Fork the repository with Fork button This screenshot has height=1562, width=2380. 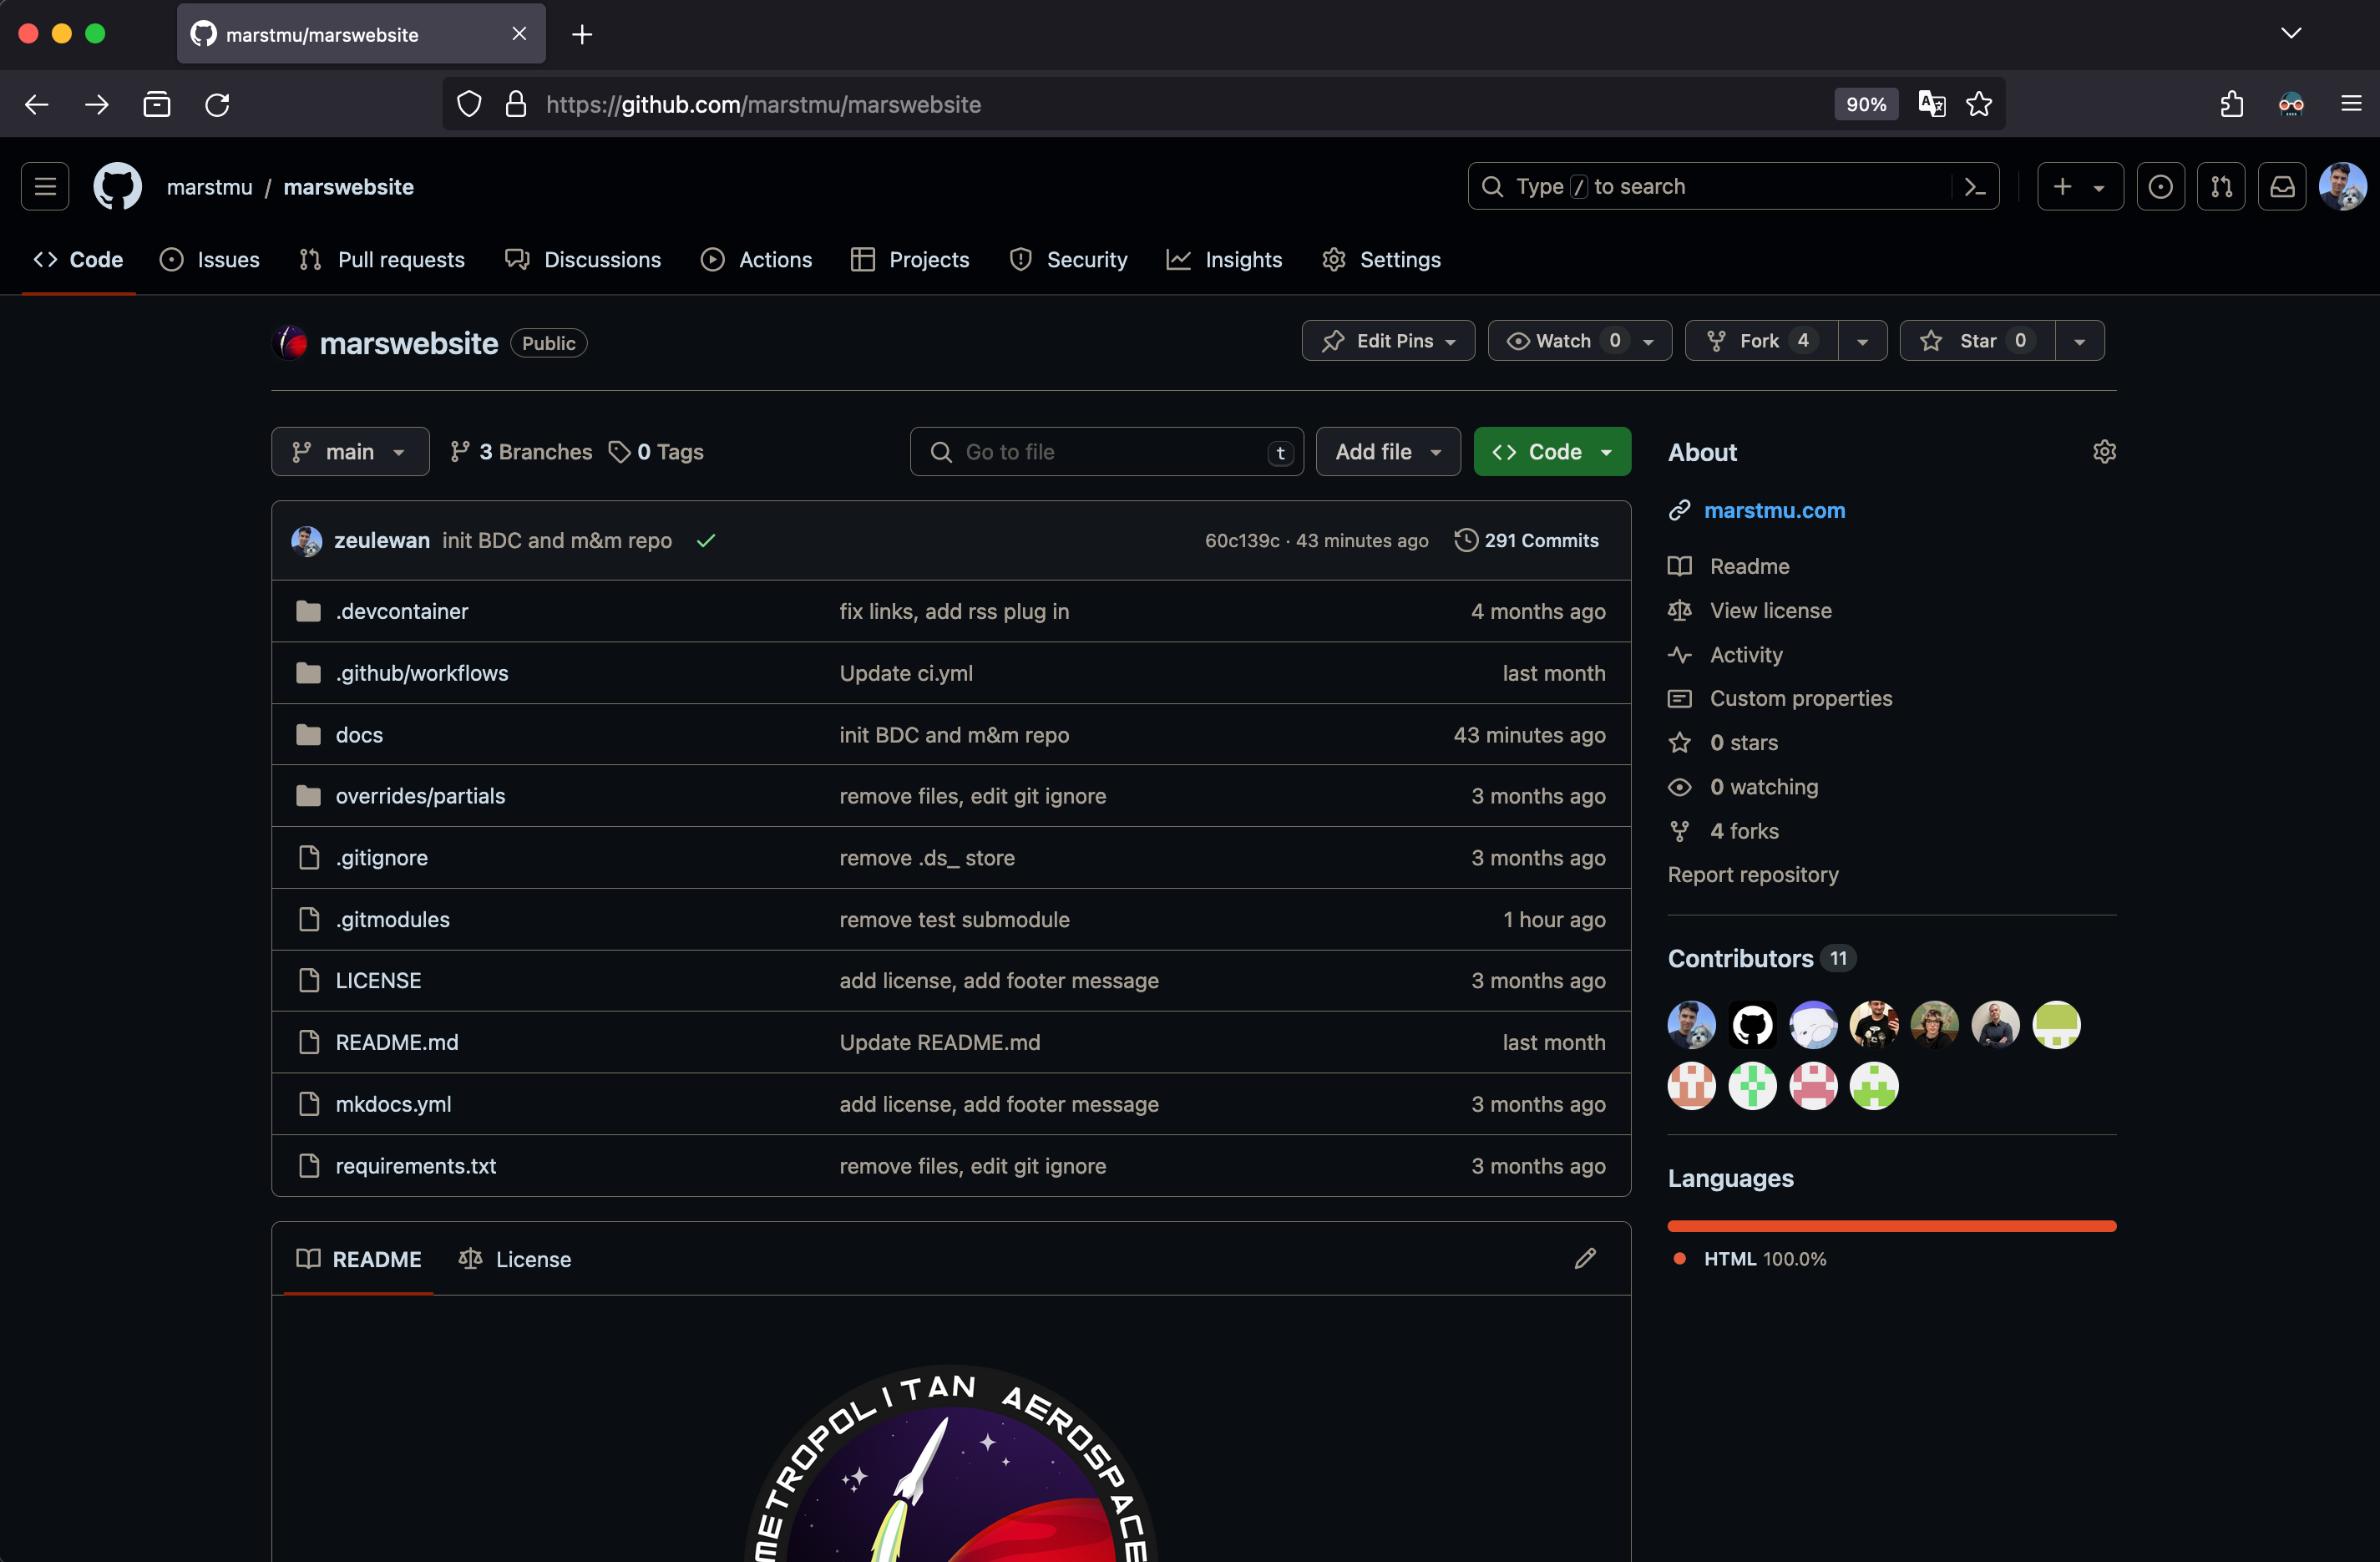click(x=1762, y=341)
